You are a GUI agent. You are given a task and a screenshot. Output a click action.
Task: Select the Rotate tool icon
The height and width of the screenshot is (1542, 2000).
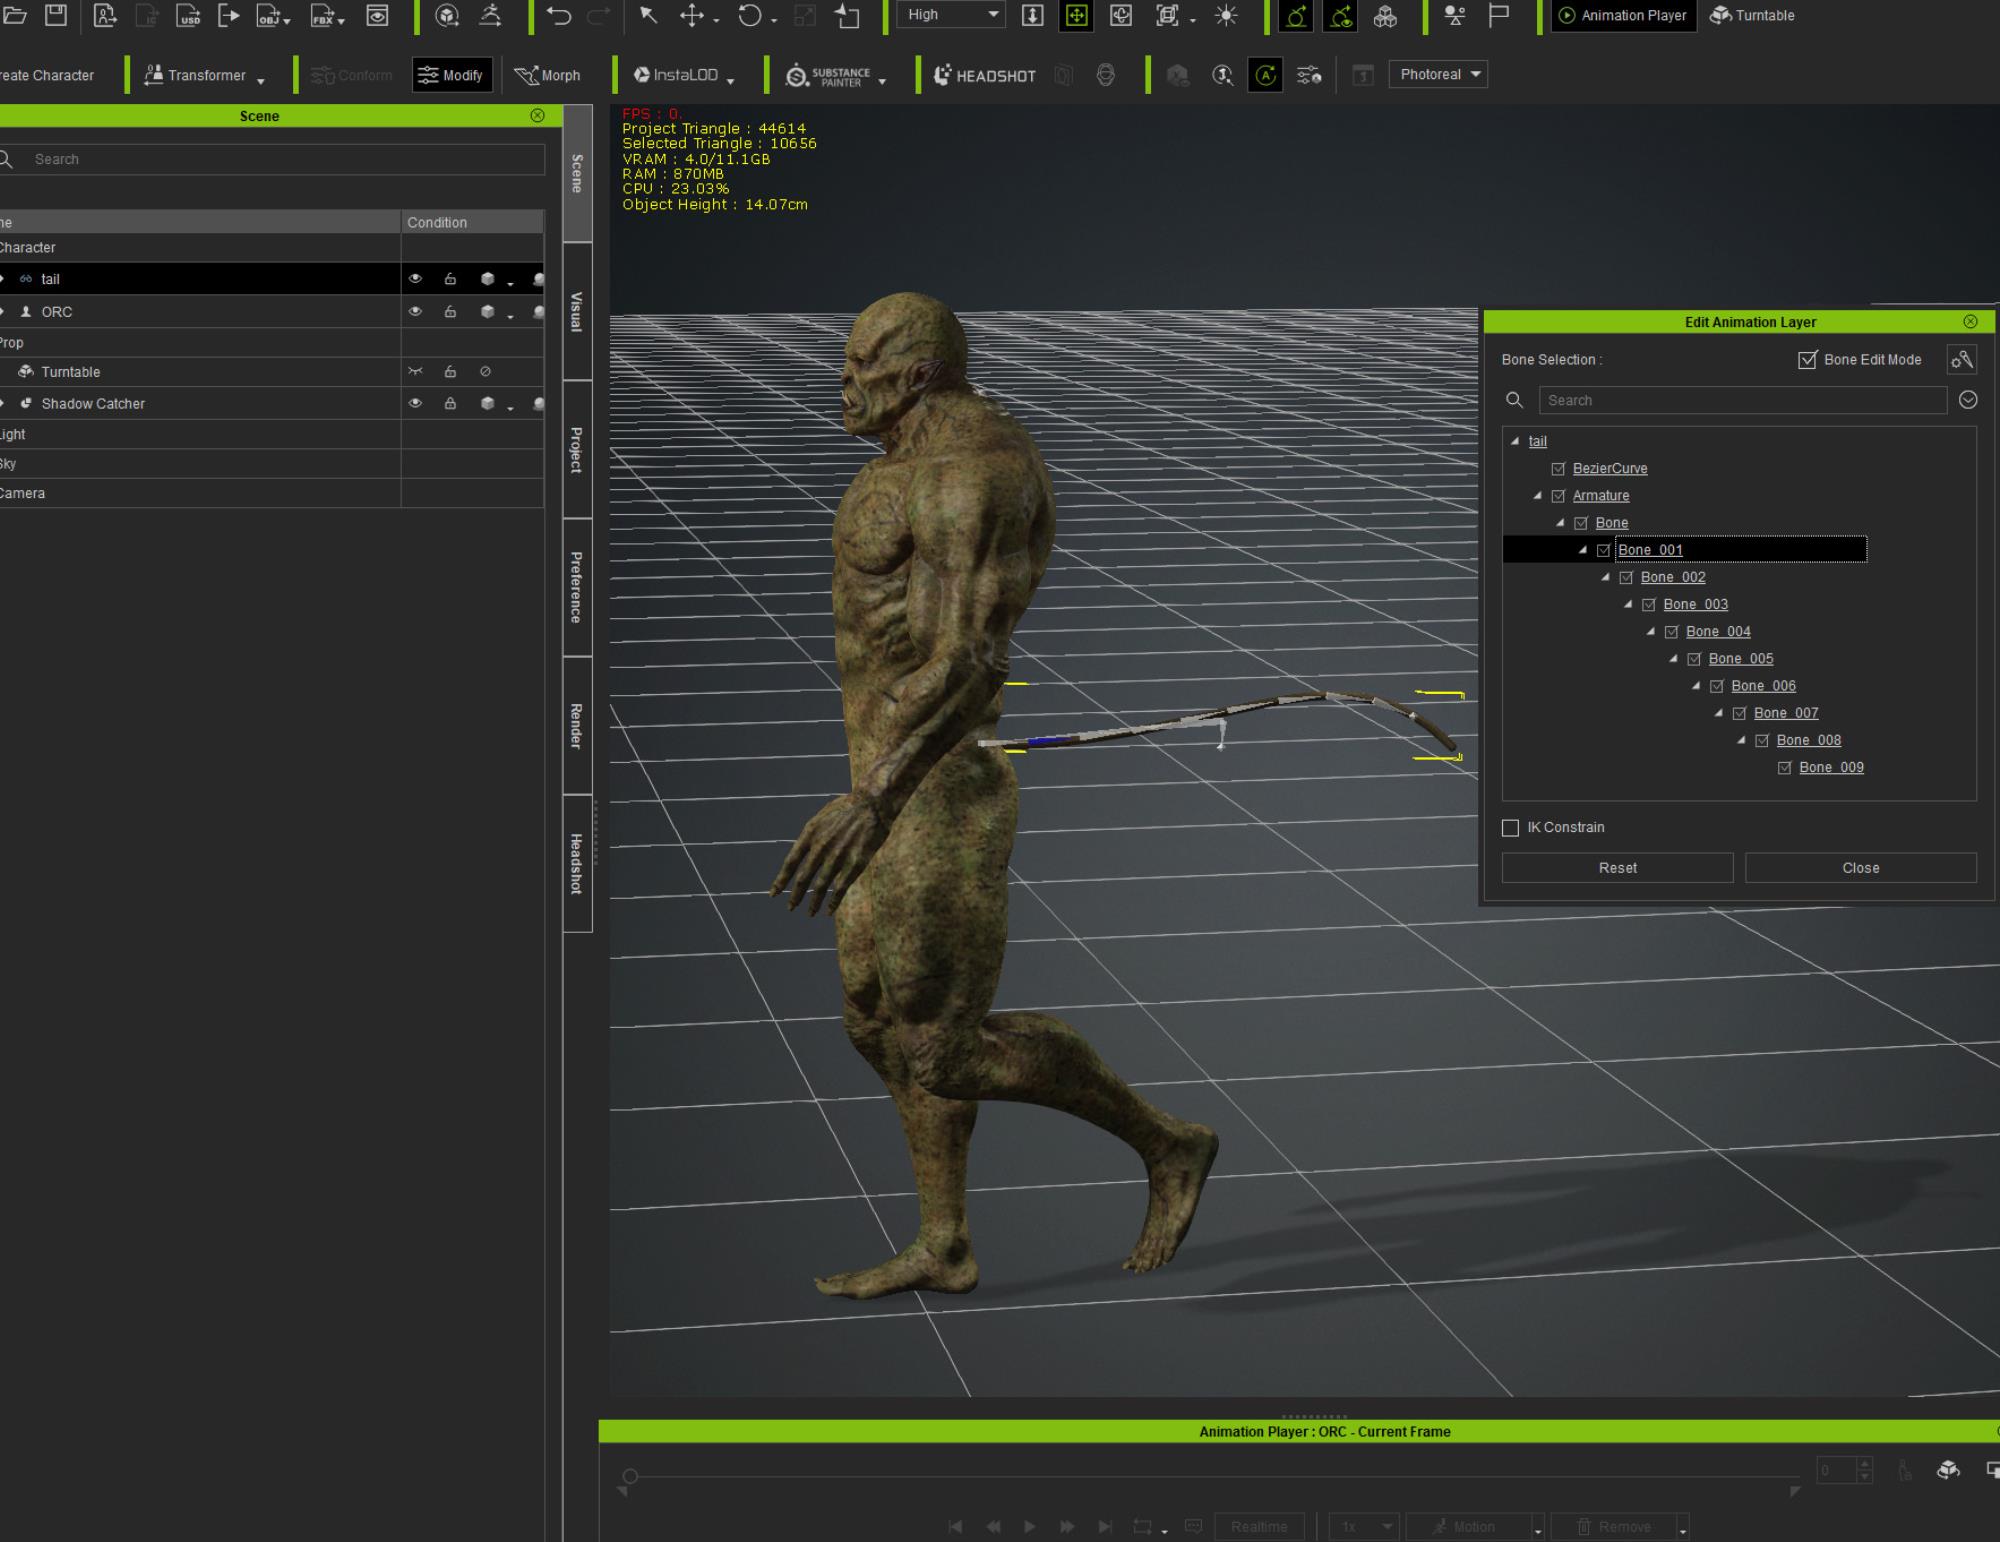tap(750, 15)
